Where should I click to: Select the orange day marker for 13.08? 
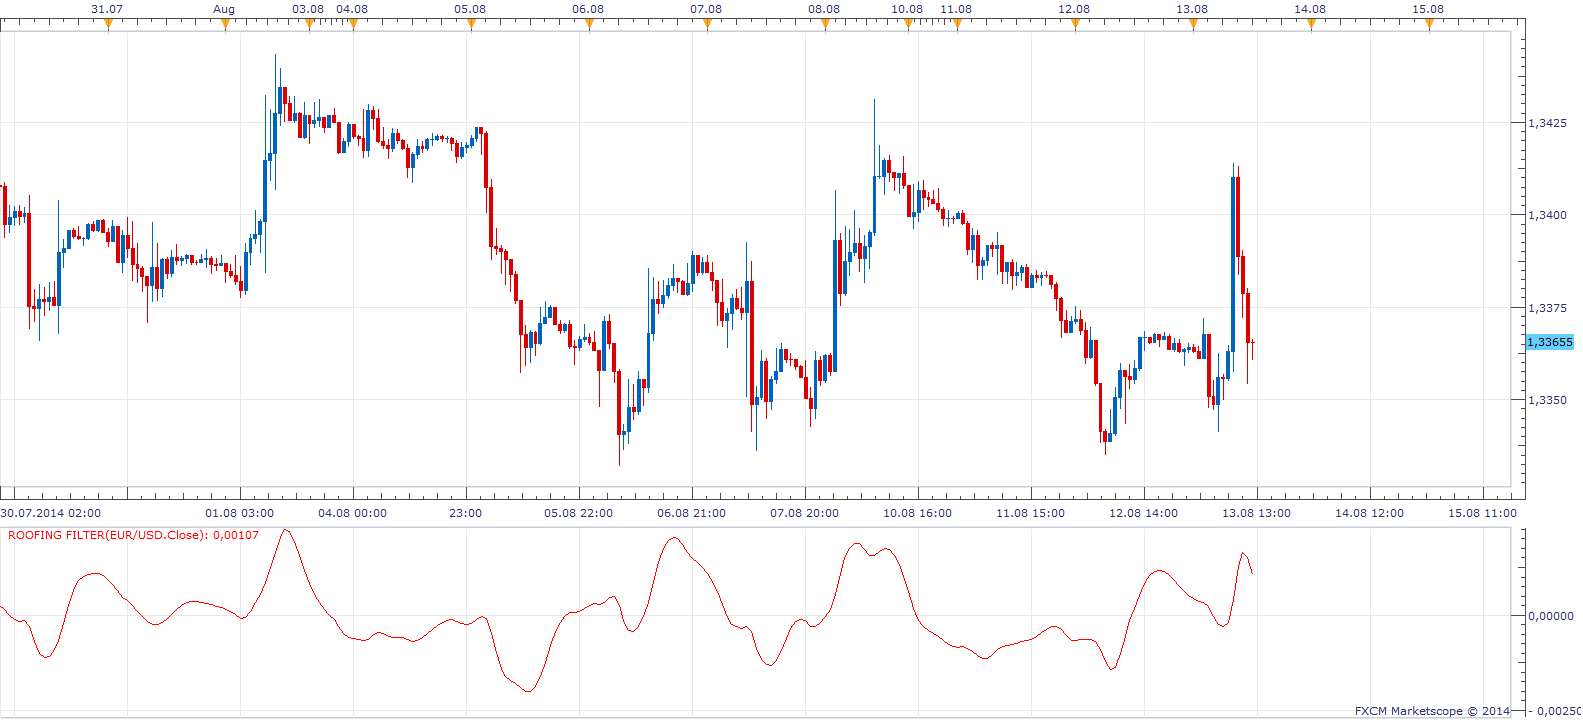(x=1193, y=25)
